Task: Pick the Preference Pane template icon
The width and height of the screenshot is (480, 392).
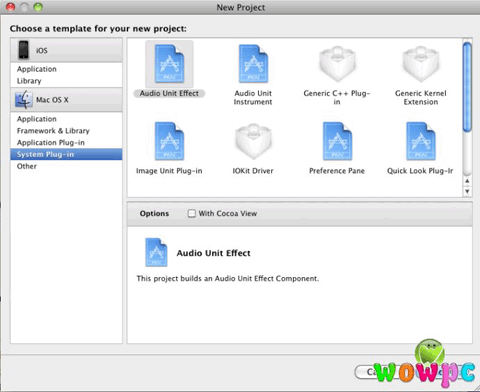Action: [x=337, y=141]
